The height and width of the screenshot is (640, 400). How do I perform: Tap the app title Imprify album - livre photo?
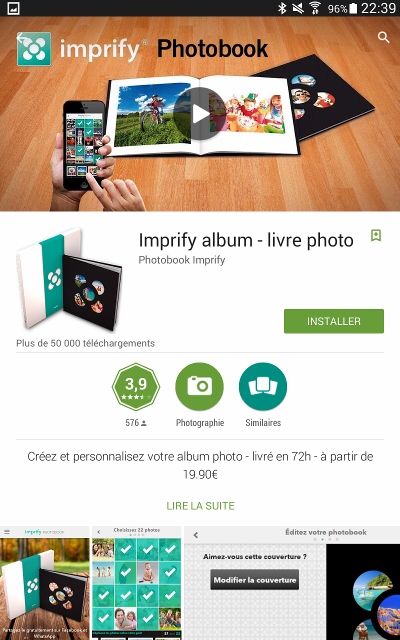pos(246,240)
